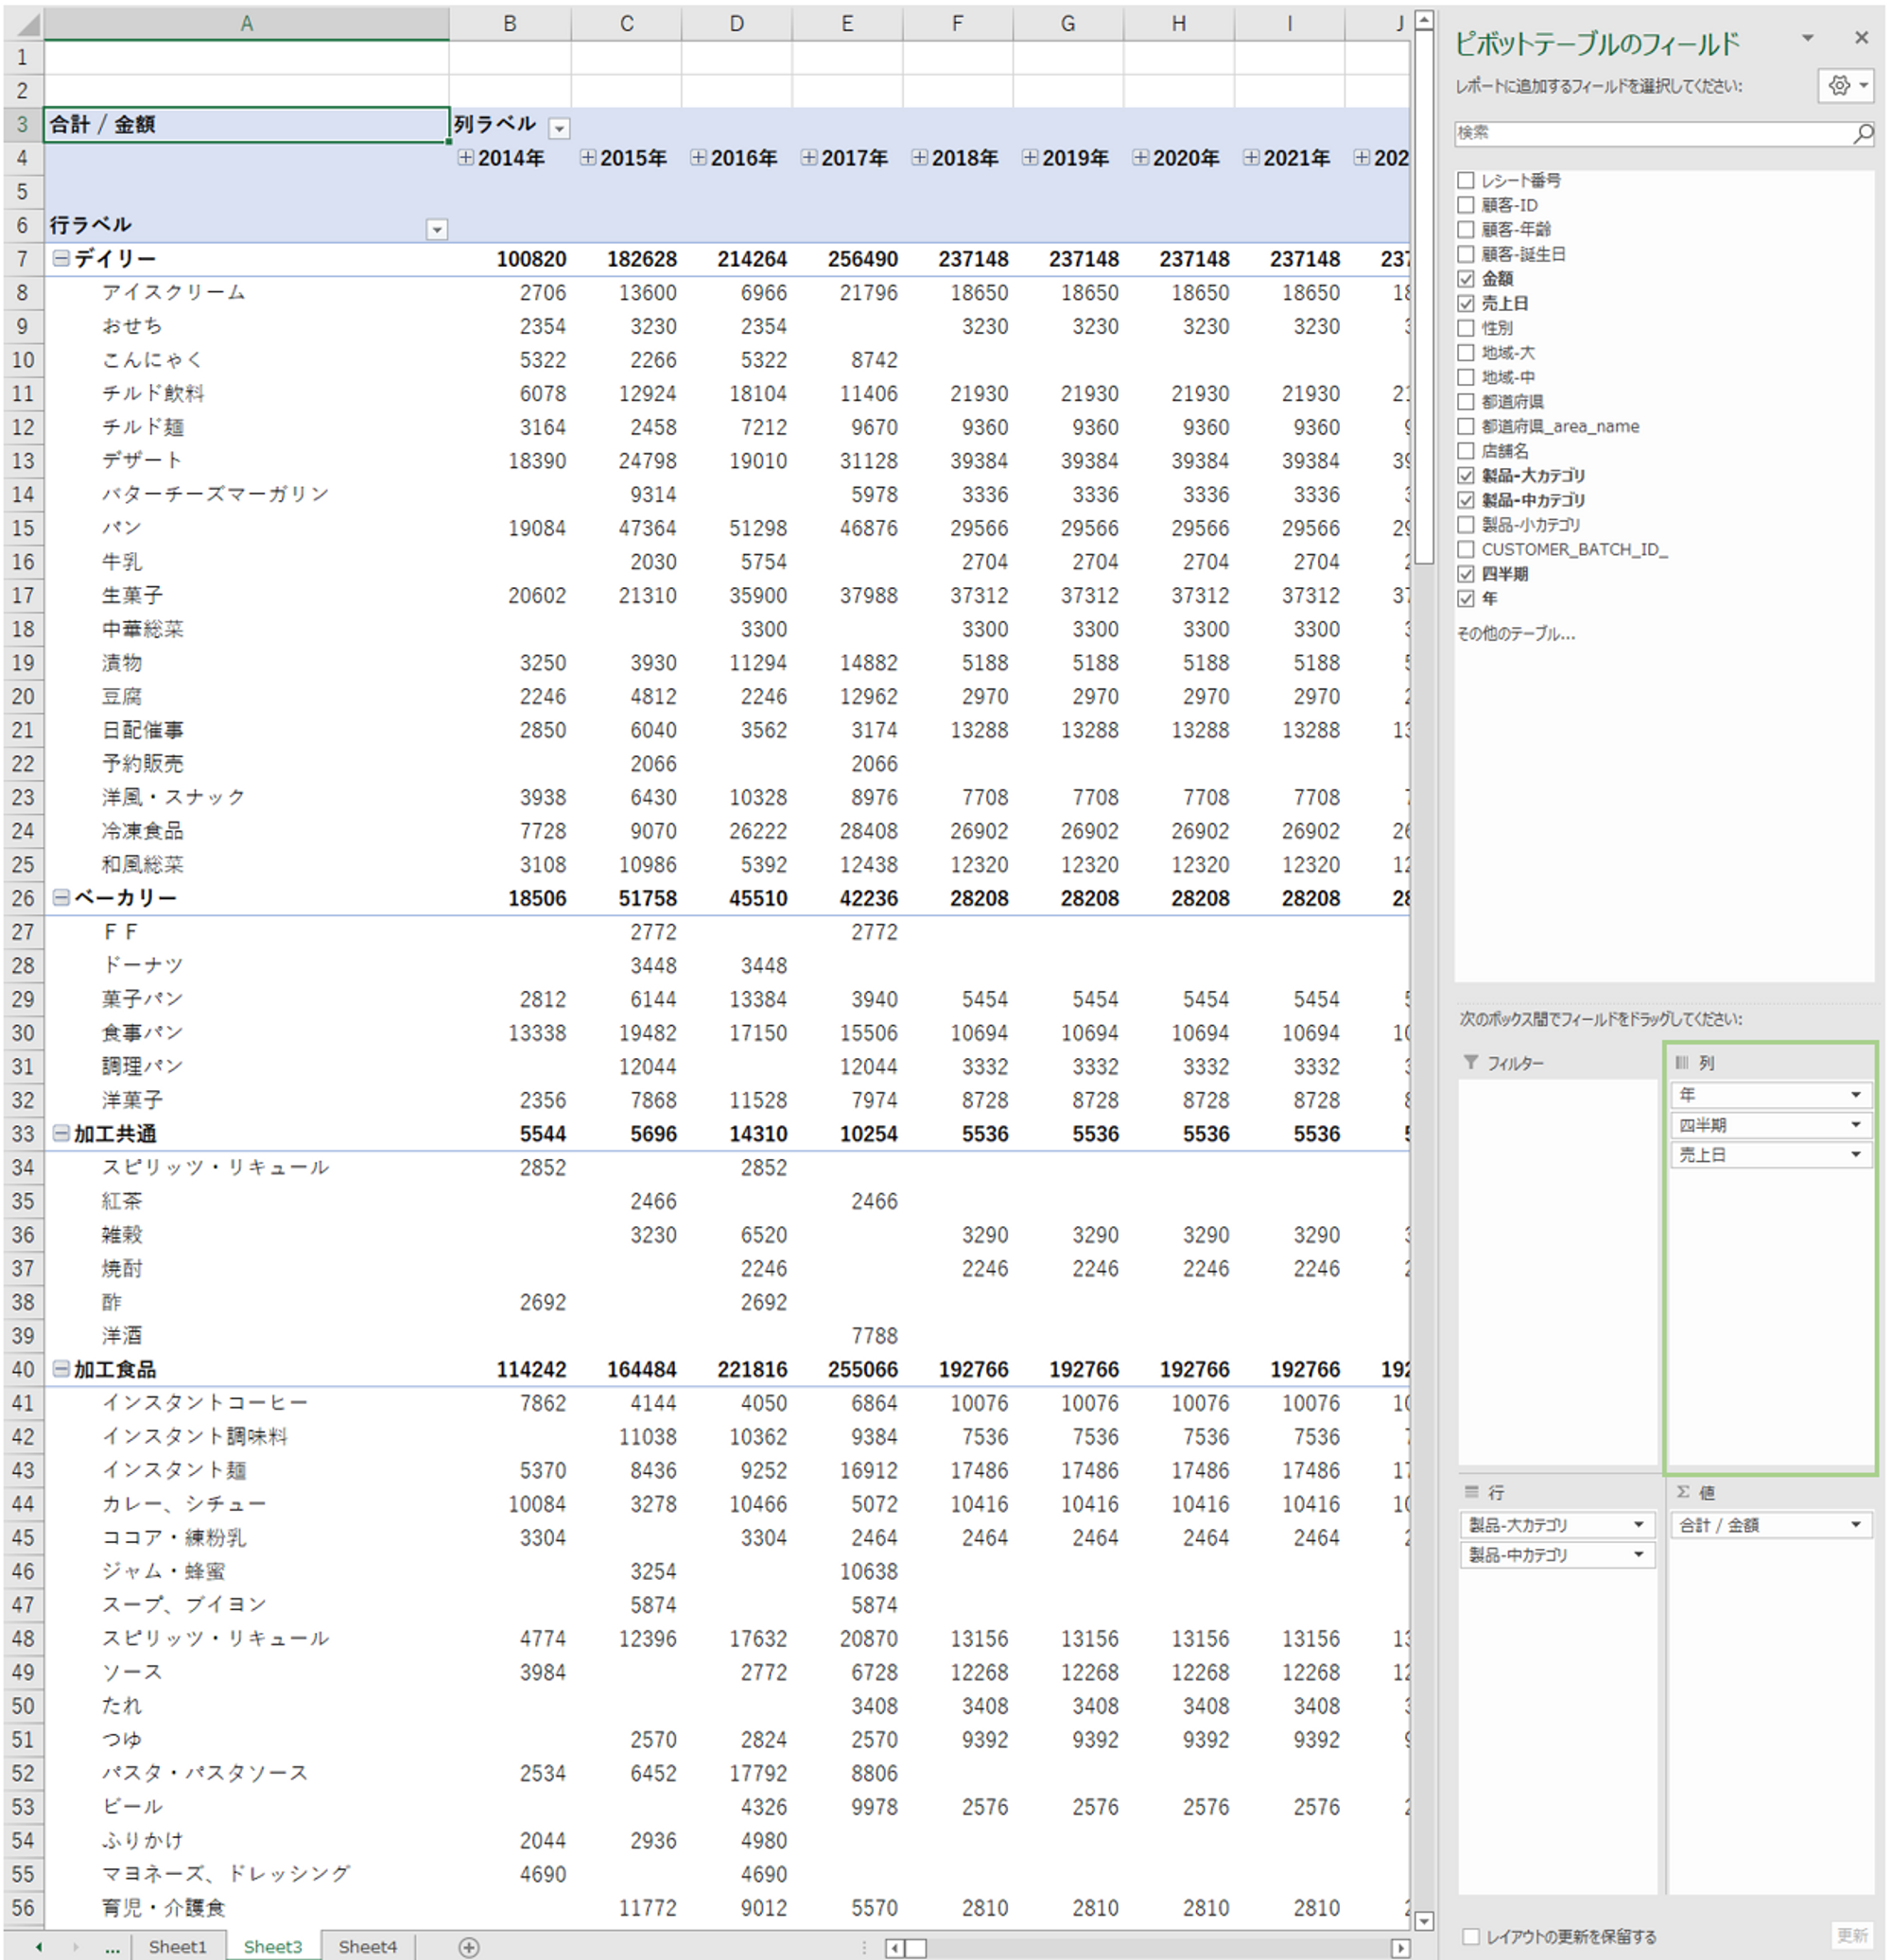Uncheck the 売上日 field
Screen dimensions: 1891x1960
point(1466,303)
